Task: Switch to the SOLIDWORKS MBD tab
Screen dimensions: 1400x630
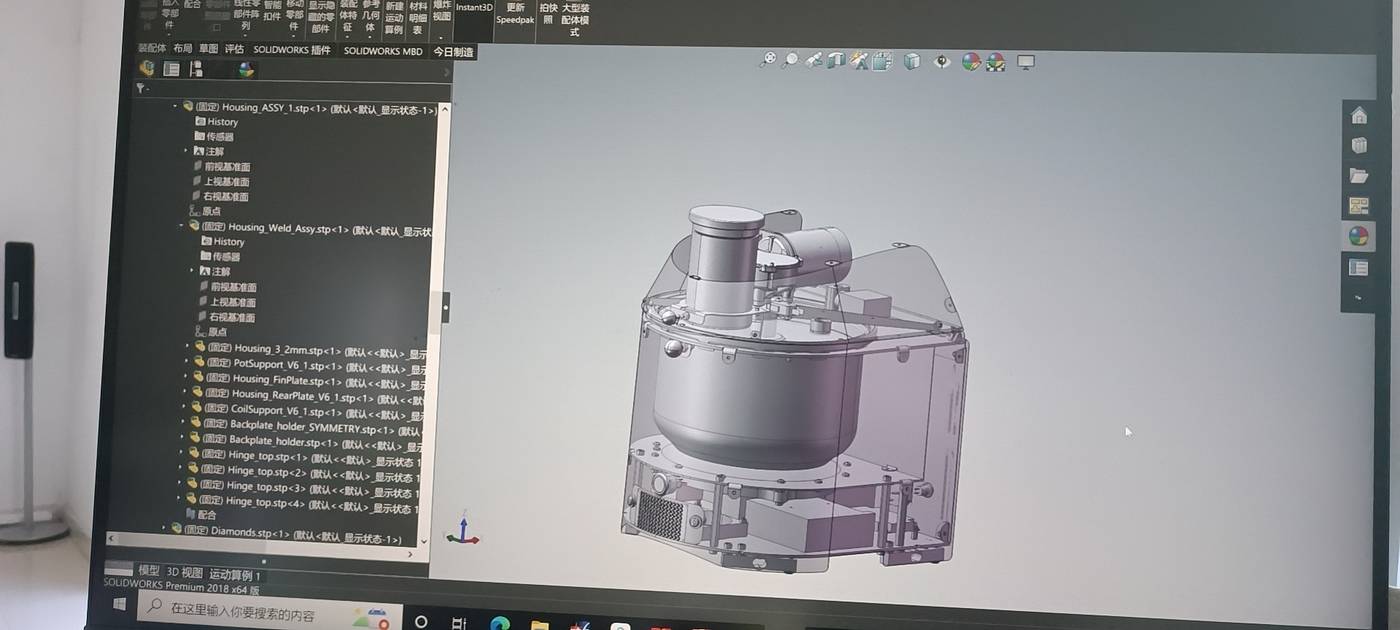Action: (x=383, y=50)
